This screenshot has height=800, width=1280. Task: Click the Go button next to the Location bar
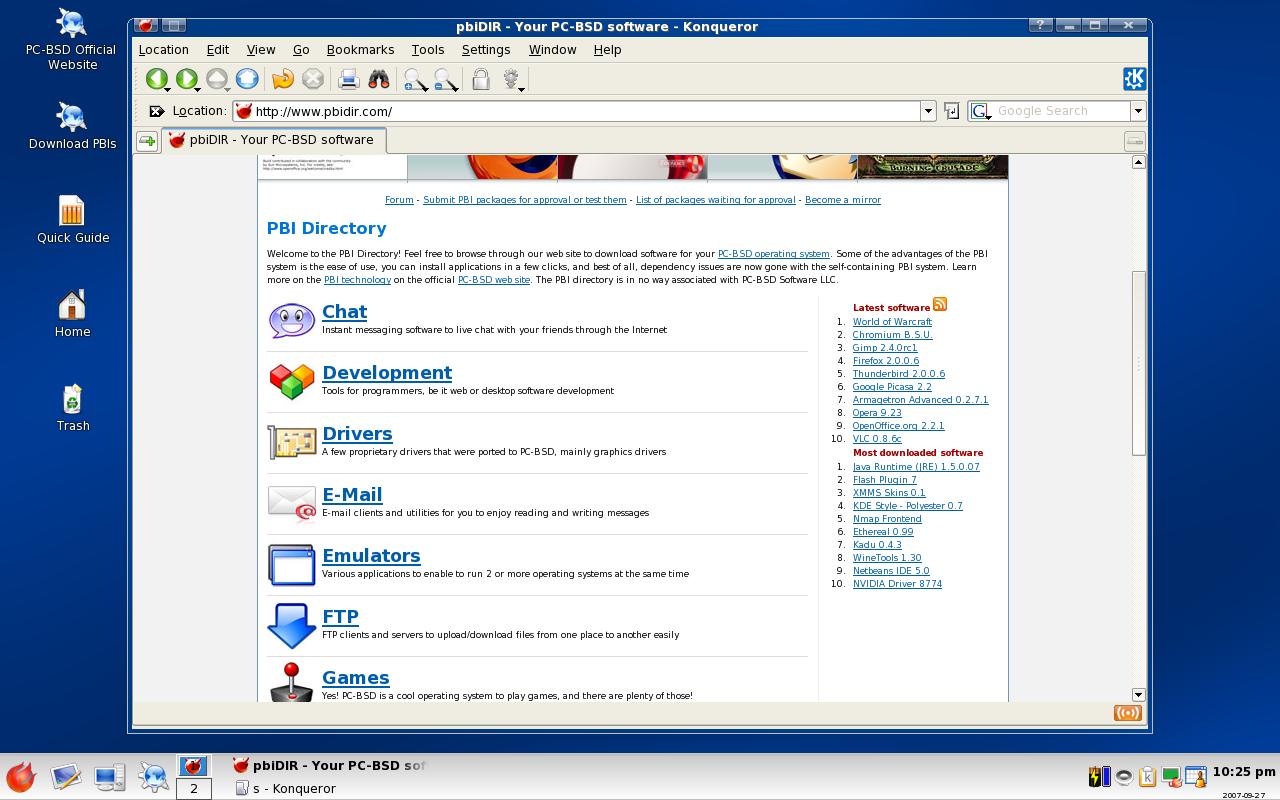(x=951, y=111)
